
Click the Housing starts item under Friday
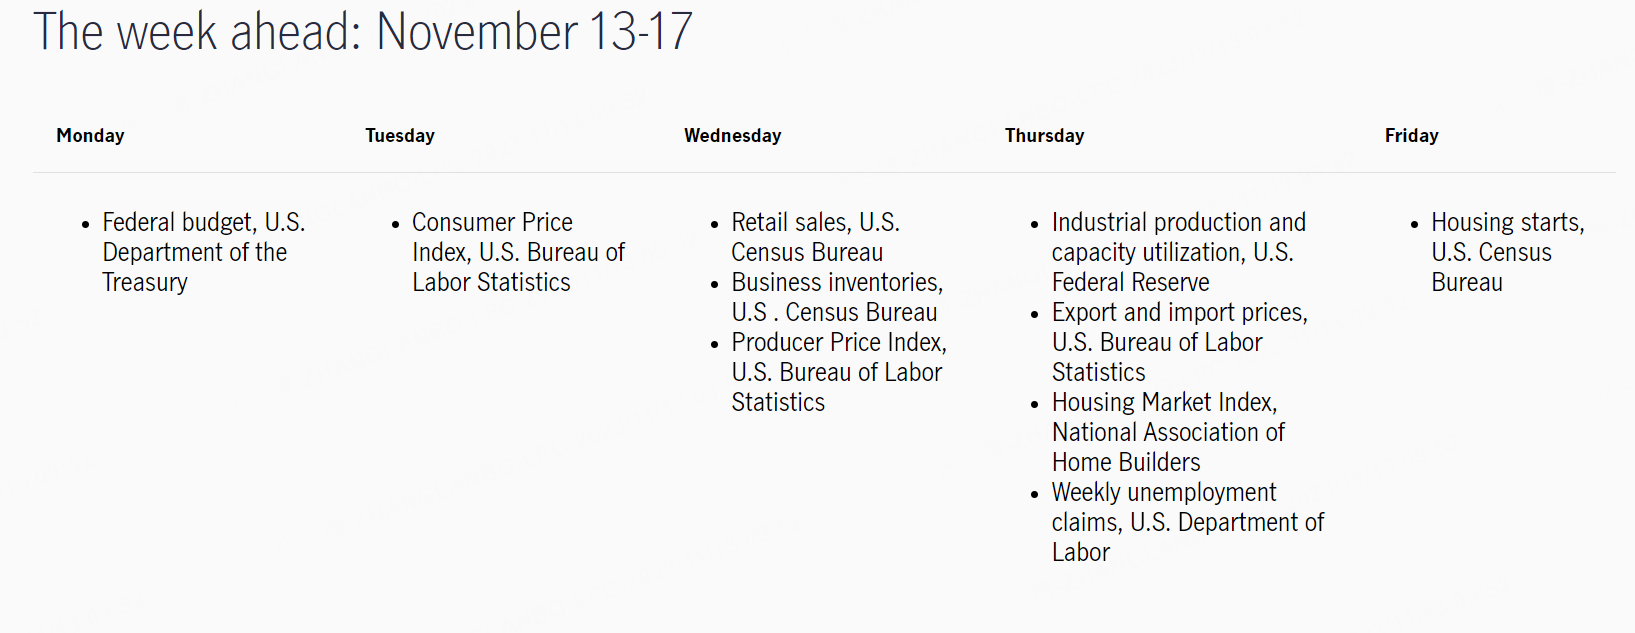(x=1506, y=252)
